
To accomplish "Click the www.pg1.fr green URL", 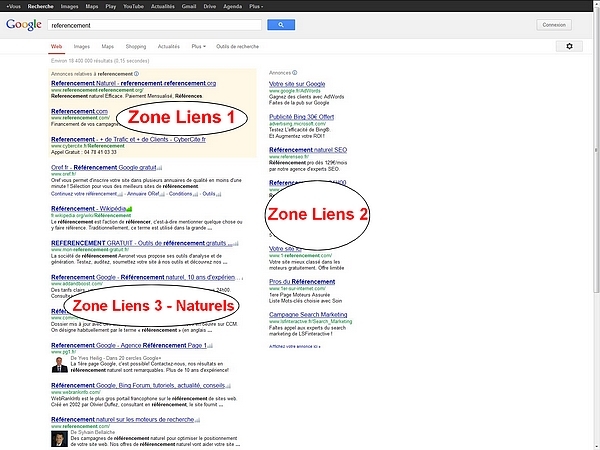I will pos(64,352).
